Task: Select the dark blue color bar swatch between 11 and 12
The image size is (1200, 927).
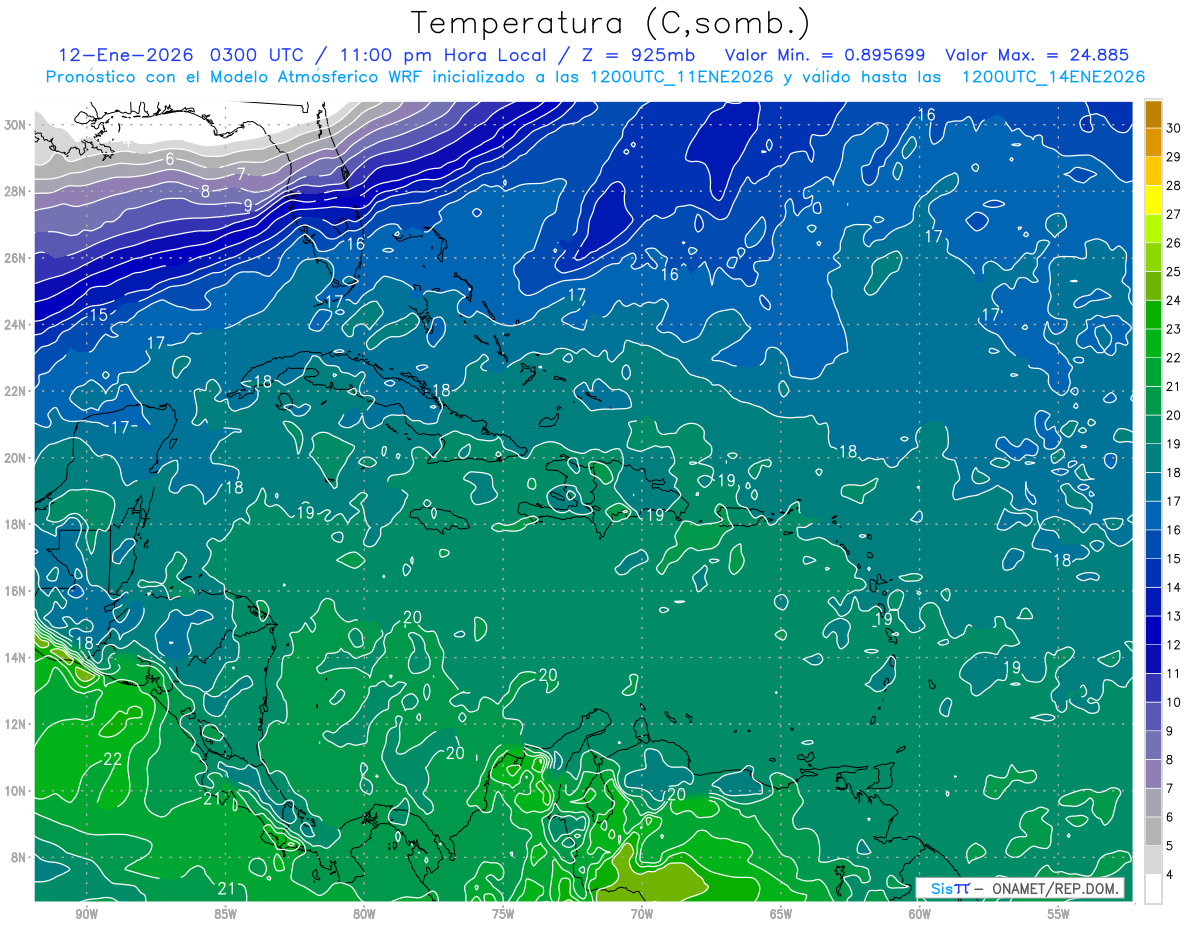Action: click(1153, 659)
